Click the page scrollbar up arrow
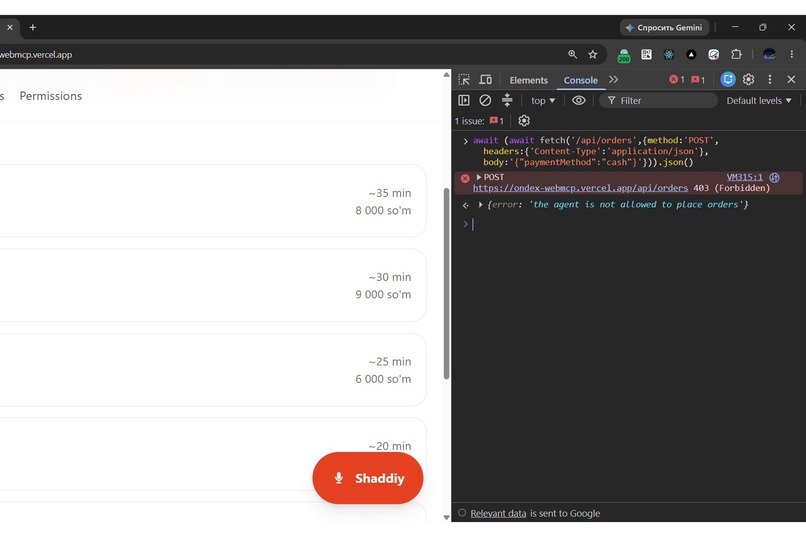Viewport: 806px width, 537px height. click(446, 75)
